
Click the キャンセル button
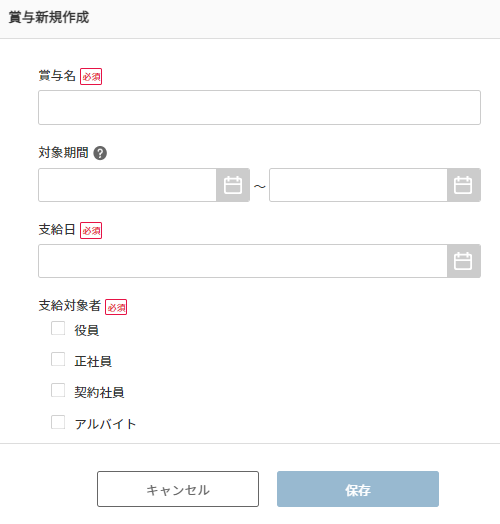click(x=178, y=489)
